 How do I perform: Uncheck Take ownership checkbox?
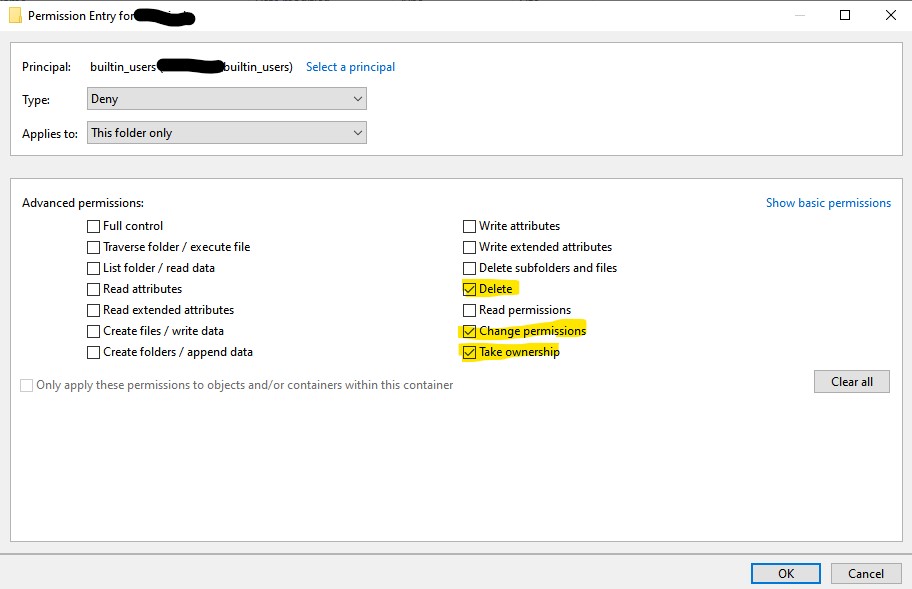pos(469,352)
